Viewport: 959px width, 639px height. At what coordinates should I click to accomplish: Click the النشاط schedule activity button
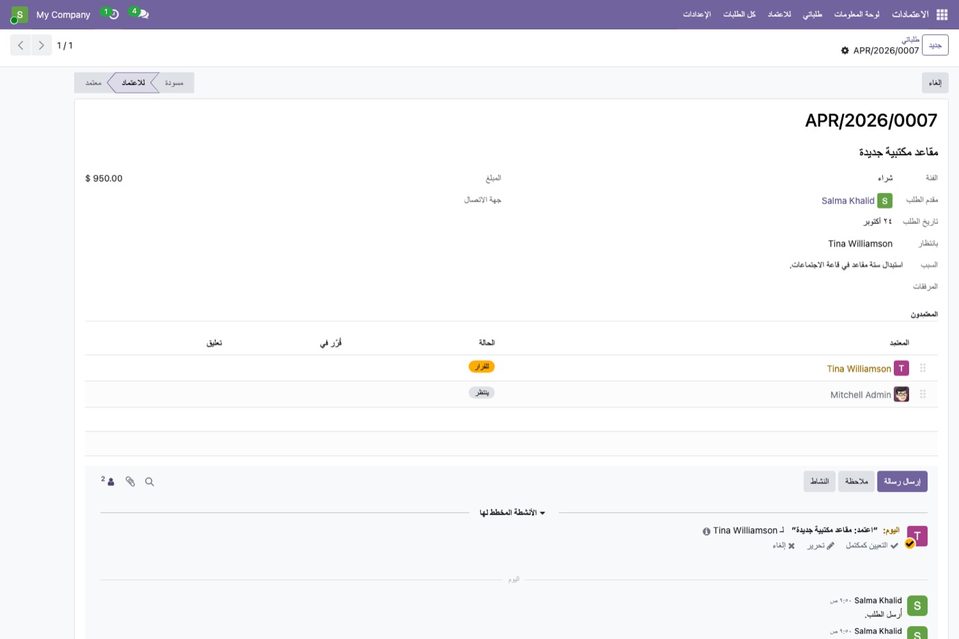click(820, 482)
